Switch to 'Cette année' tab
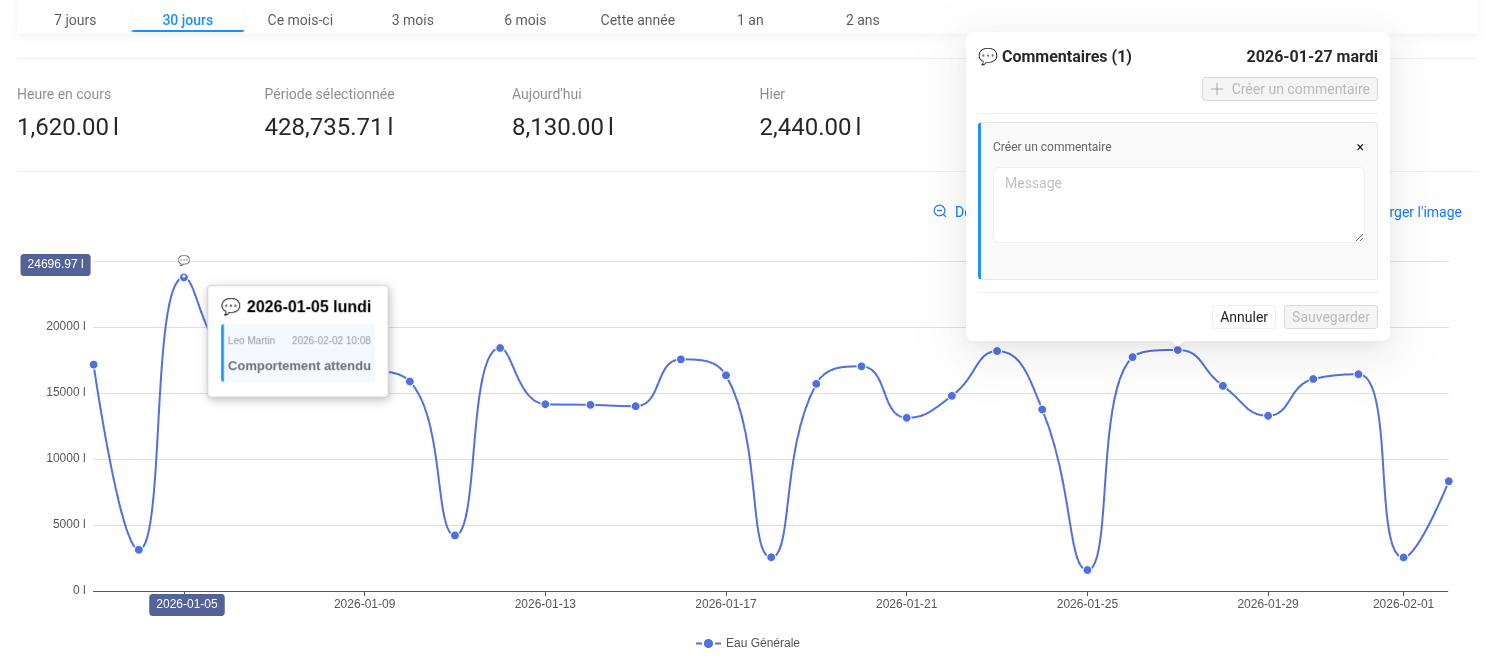The image size is (1488, 662). (637, 20)
